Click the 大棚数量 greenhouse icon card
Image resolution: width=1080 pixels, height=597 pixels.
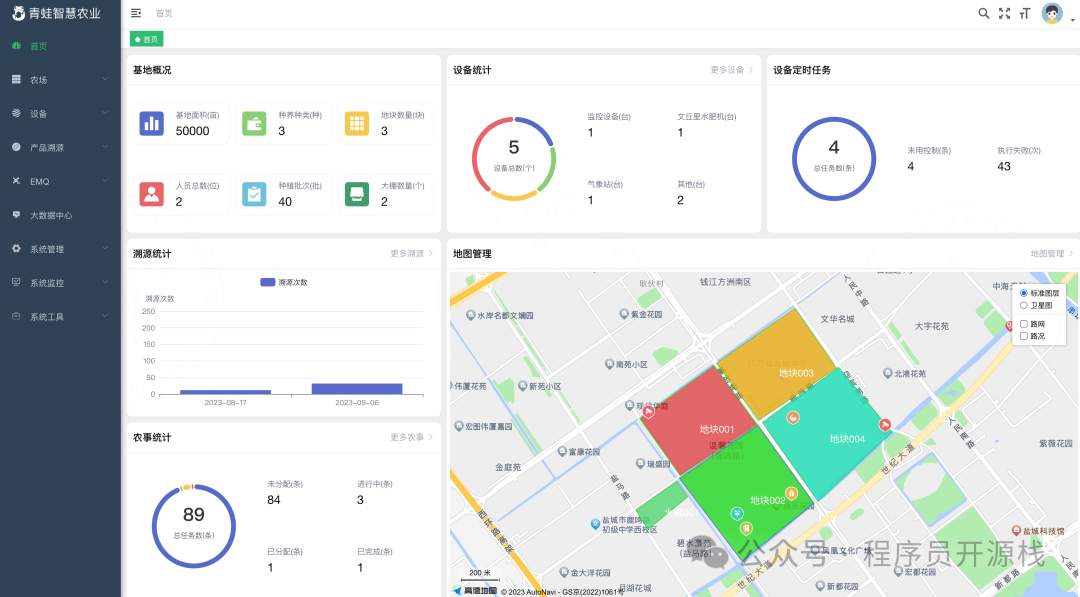[x=357, y=194]
